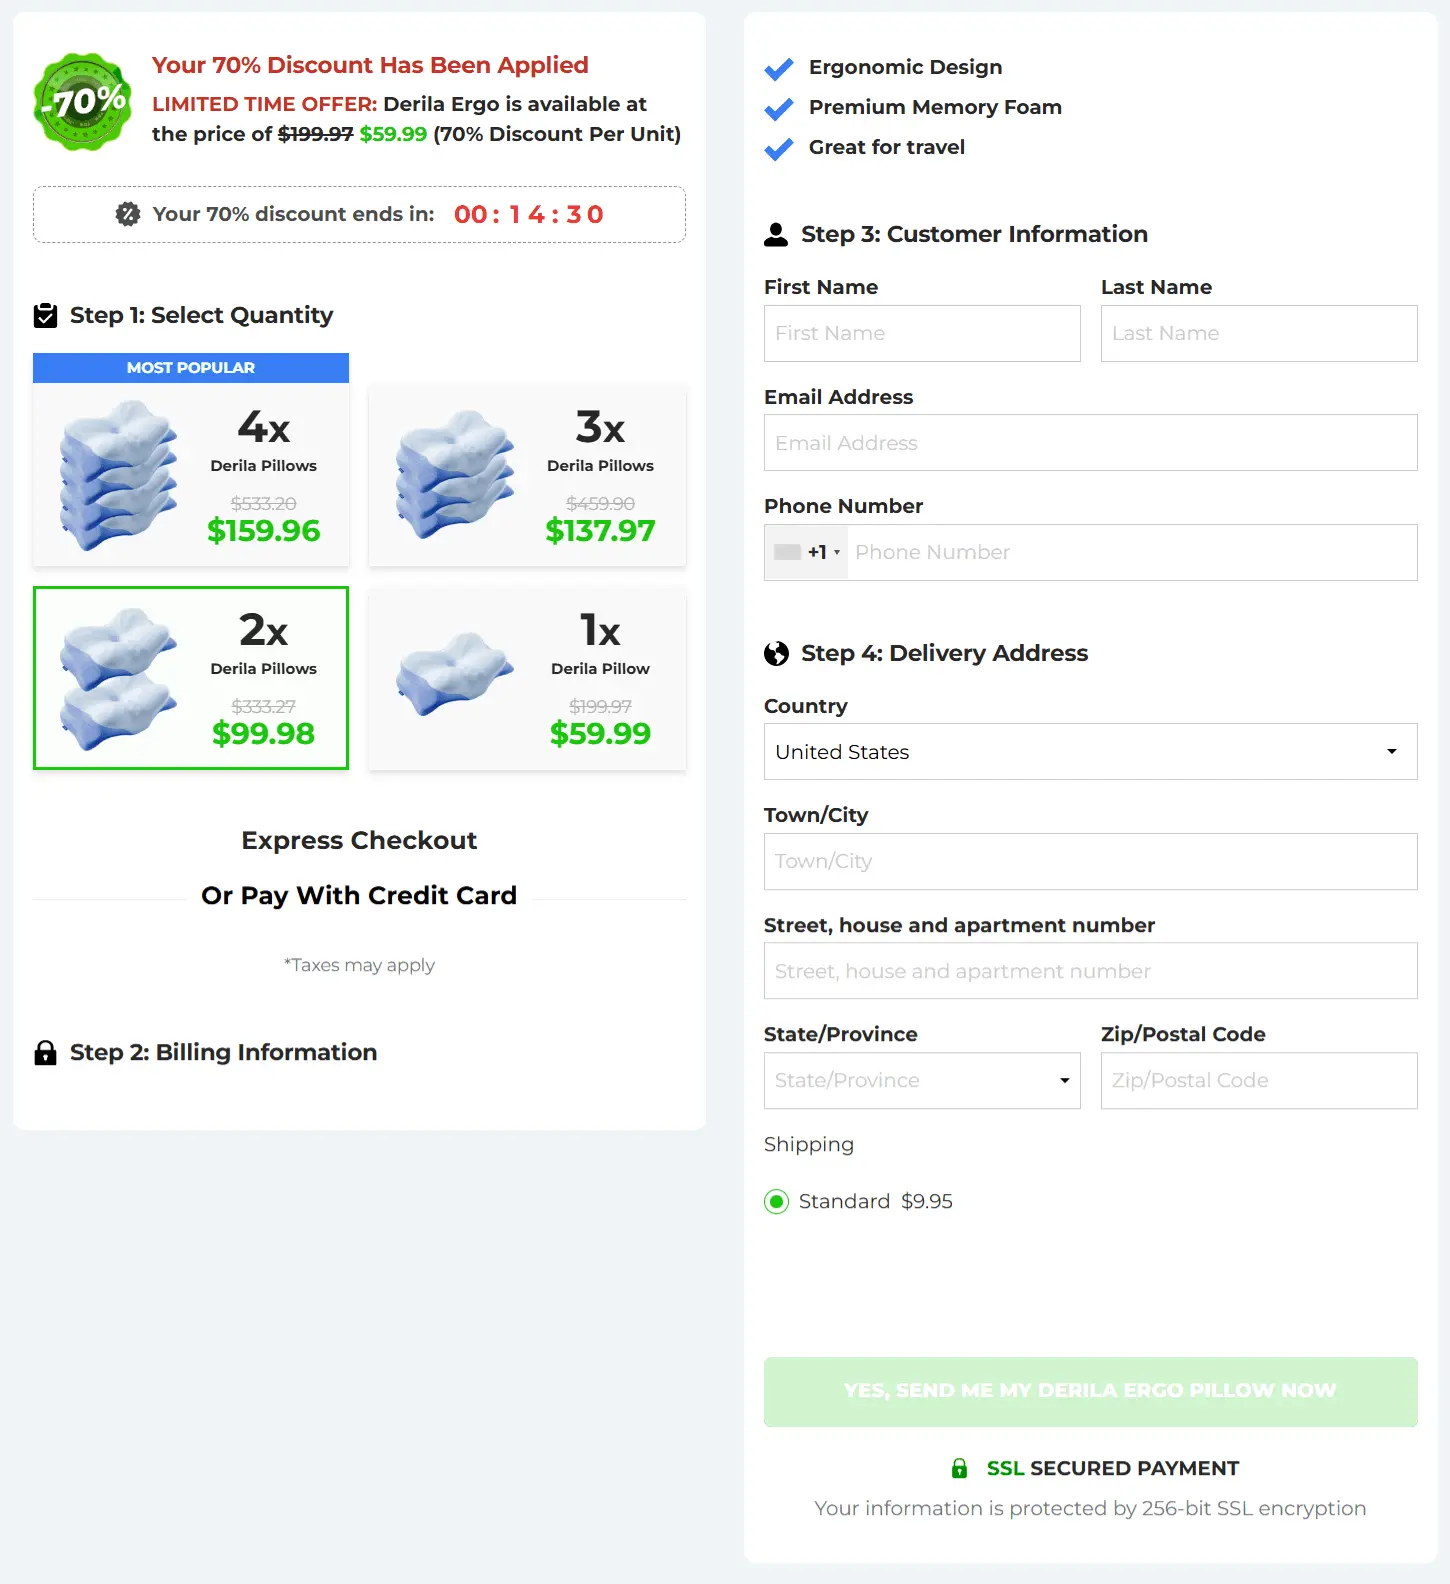The image size is (1450, 1584).
Task: Open the State/Province dropdown
Action: [x=921, y=1080]
